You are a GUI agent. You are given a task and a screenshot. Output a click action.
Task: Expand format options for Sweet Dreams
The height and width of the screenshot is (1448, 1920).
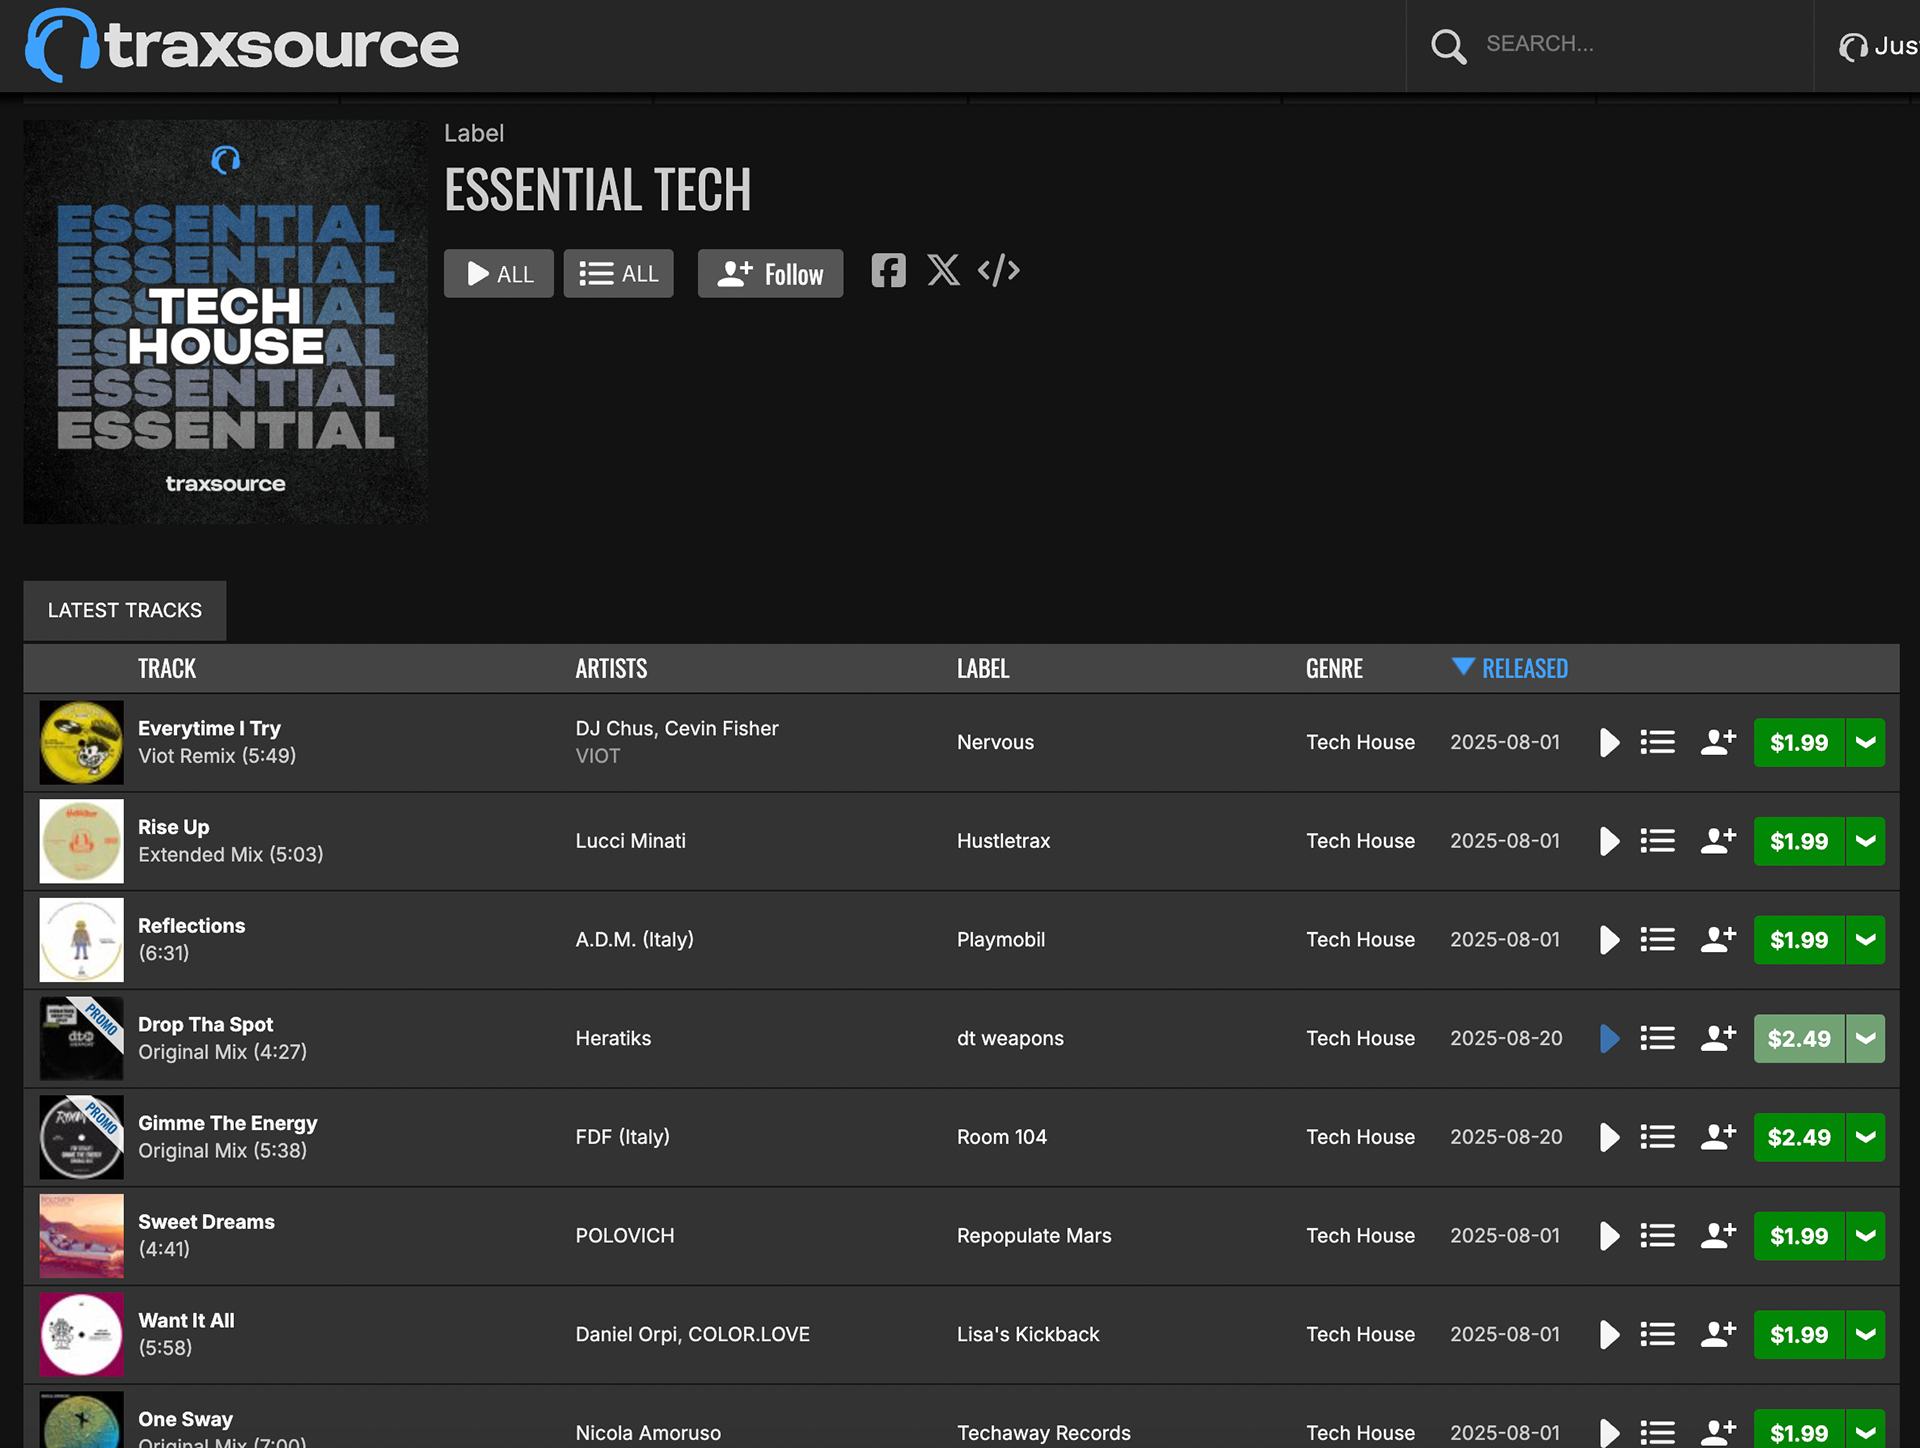pos(1865,1236)
